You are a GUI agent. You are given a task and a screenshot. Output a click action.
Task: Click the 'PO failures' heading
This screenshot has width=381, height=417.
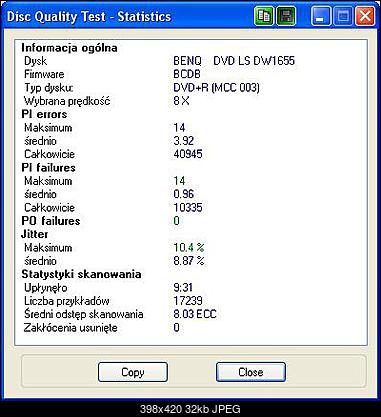point(51,221)
